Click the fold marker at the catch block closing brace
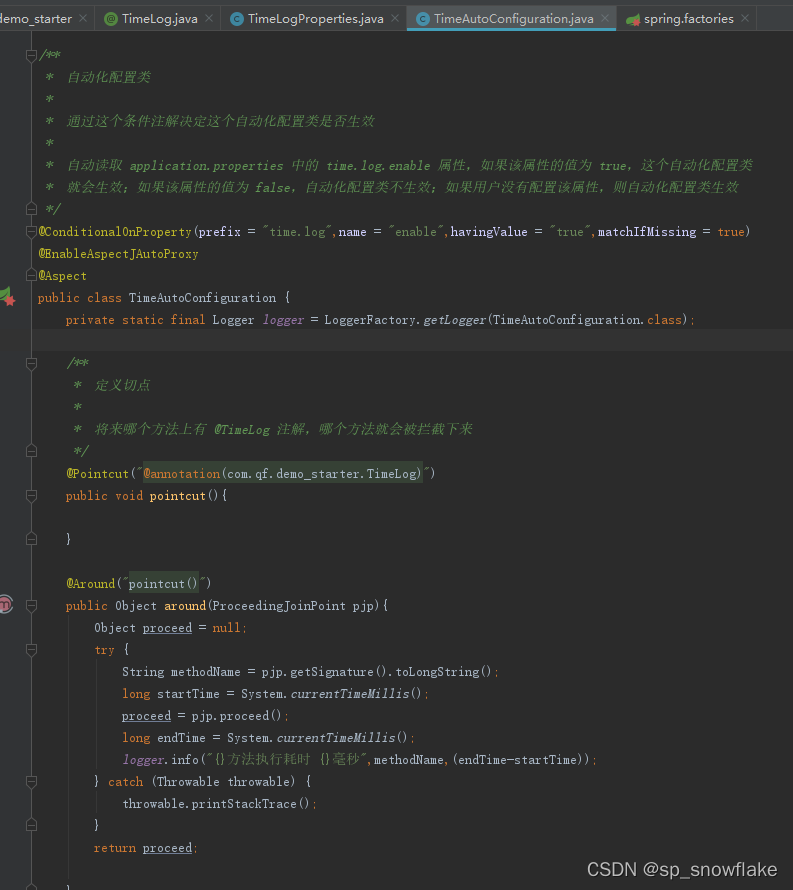 31,825
